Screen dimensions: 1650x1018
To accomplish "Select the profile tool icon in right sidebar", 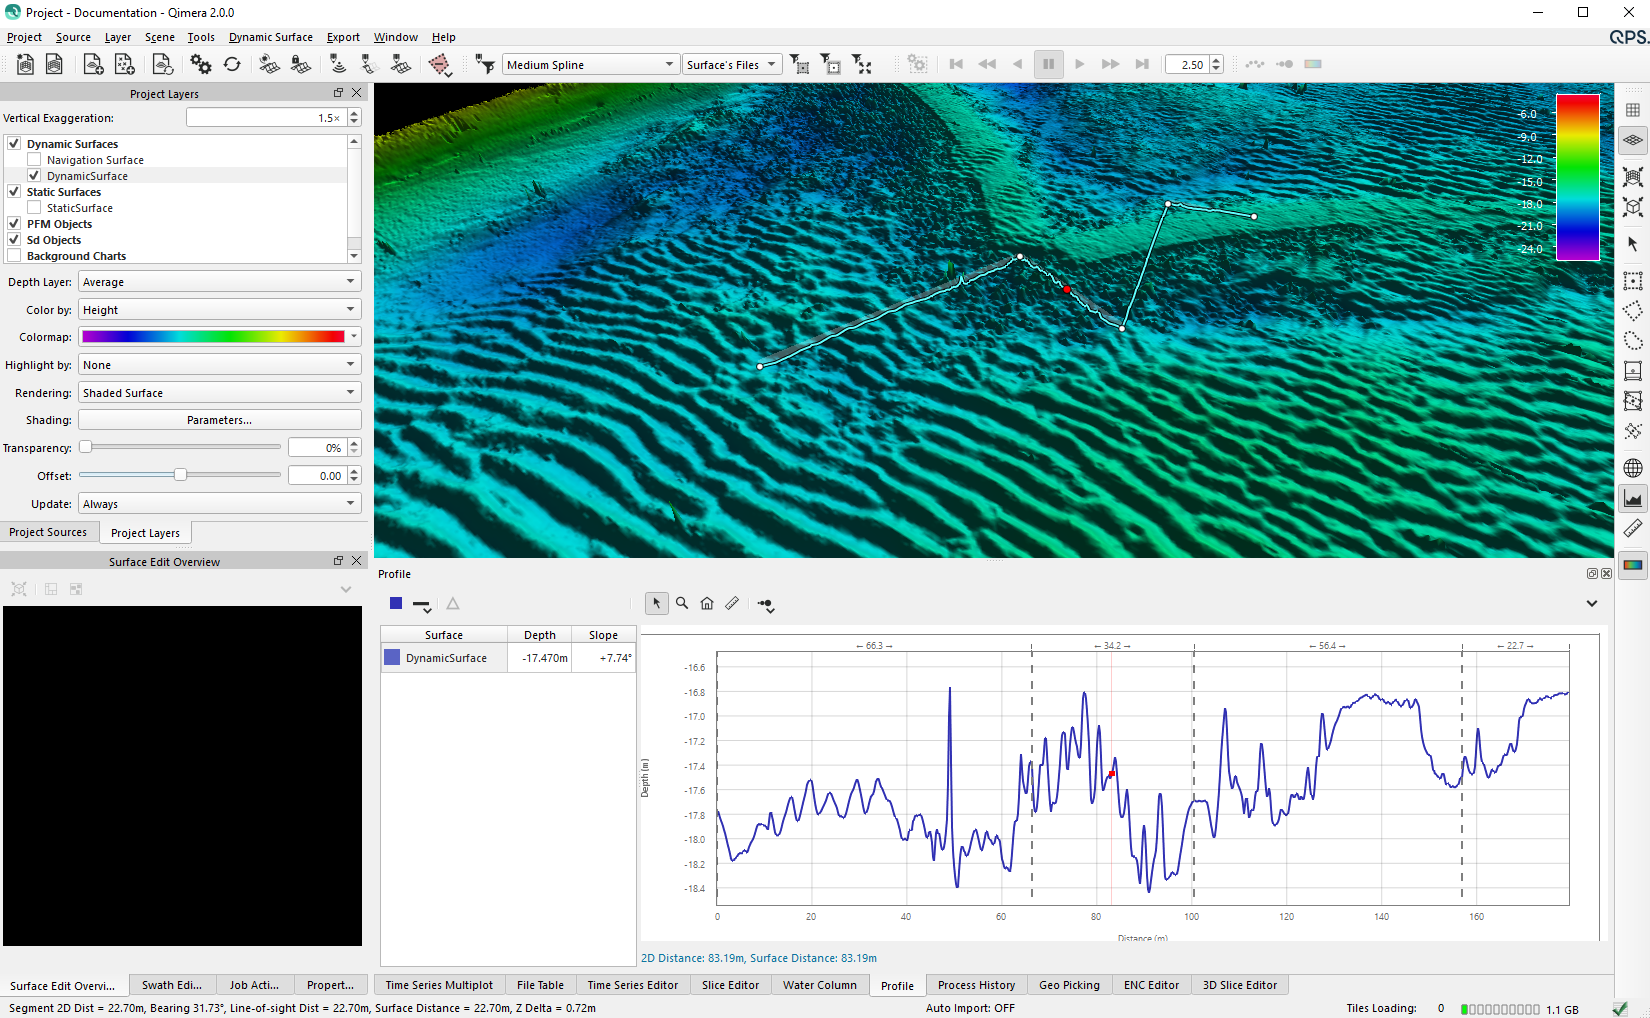I will [x=1632, y=498].
